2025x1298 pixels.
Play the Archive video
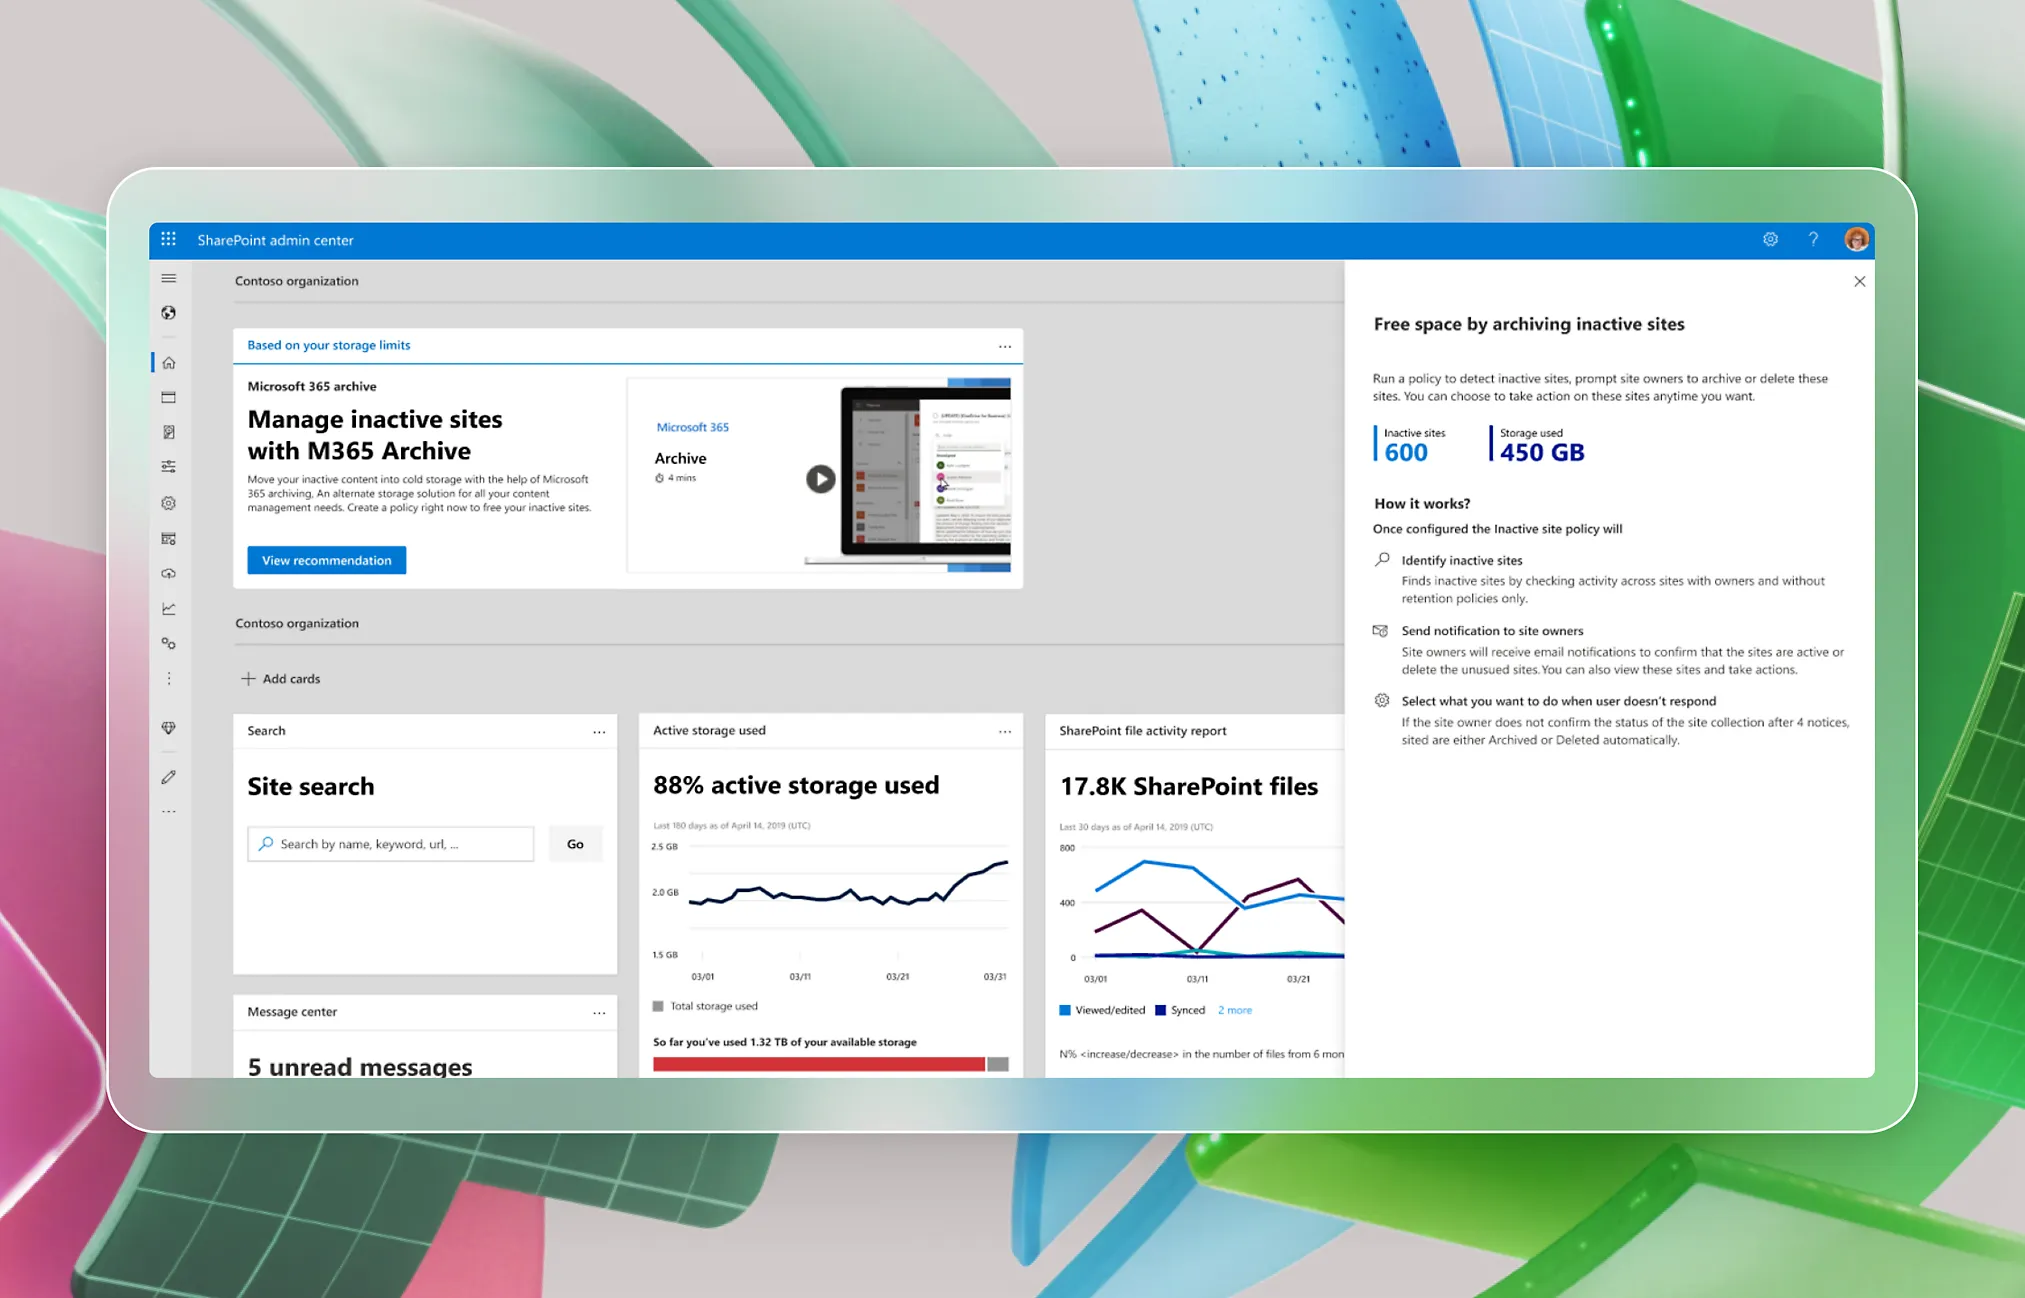820,479
